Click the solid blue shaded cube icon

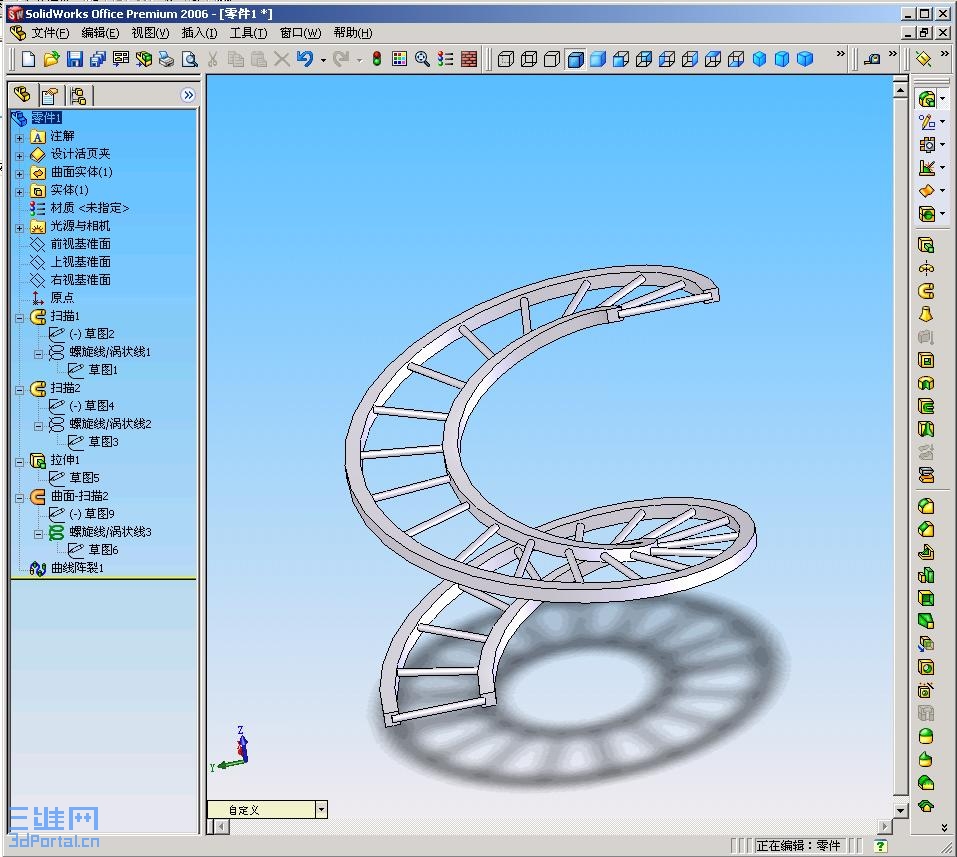point(598,59)
